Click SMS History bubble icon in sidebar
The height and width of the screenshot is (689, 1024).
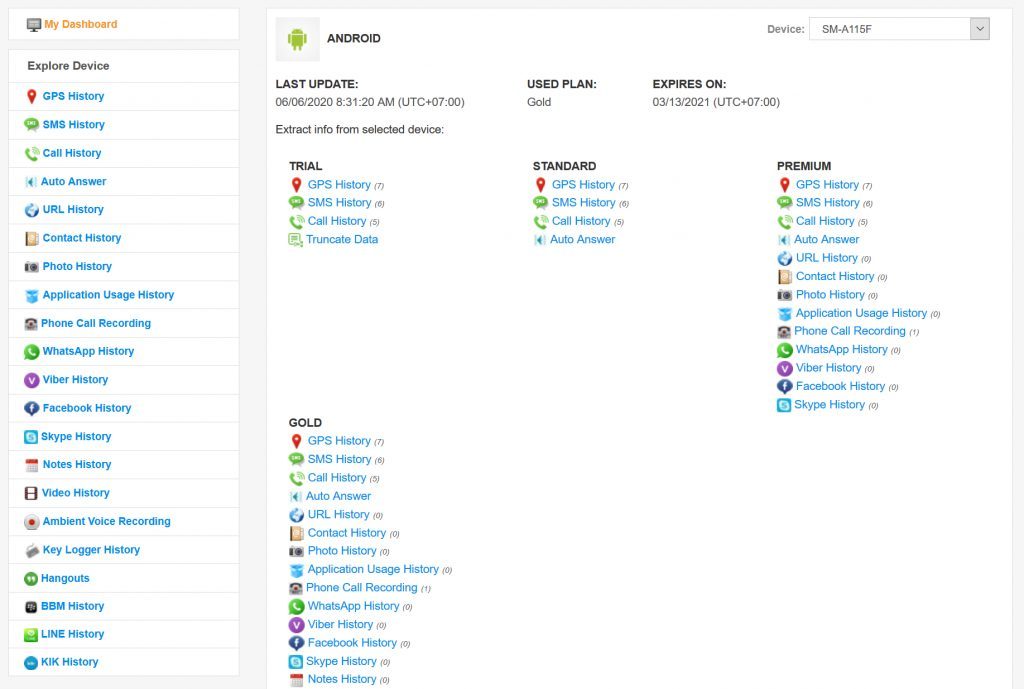coord(31,125)
